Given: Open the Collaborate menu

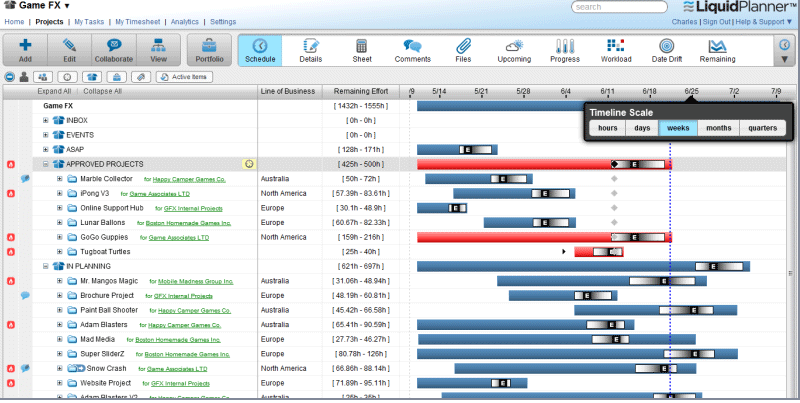Looking at the screenshot, I should point(114,50).
